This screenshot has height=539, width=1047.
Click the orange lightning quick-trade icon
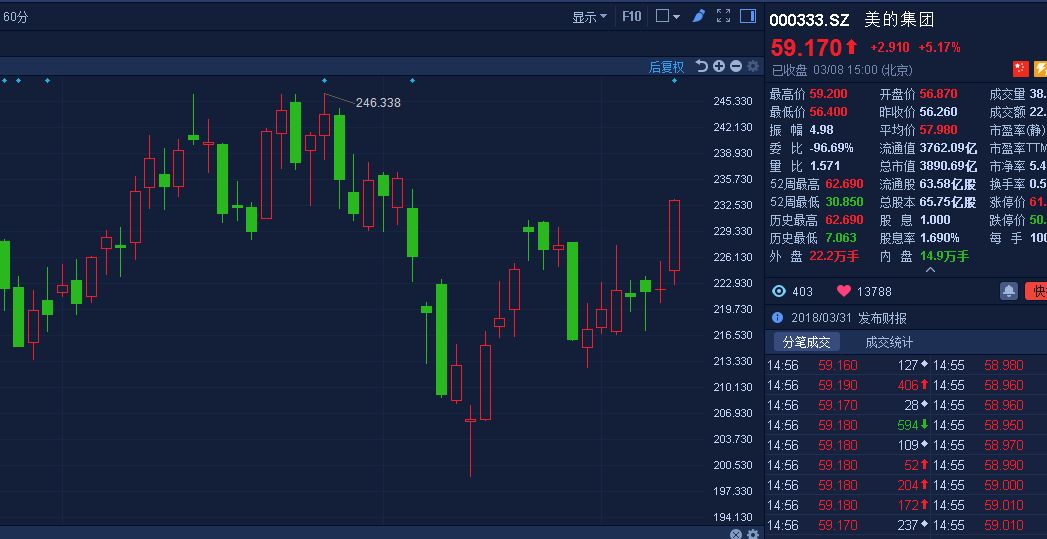coord(1040,69)
